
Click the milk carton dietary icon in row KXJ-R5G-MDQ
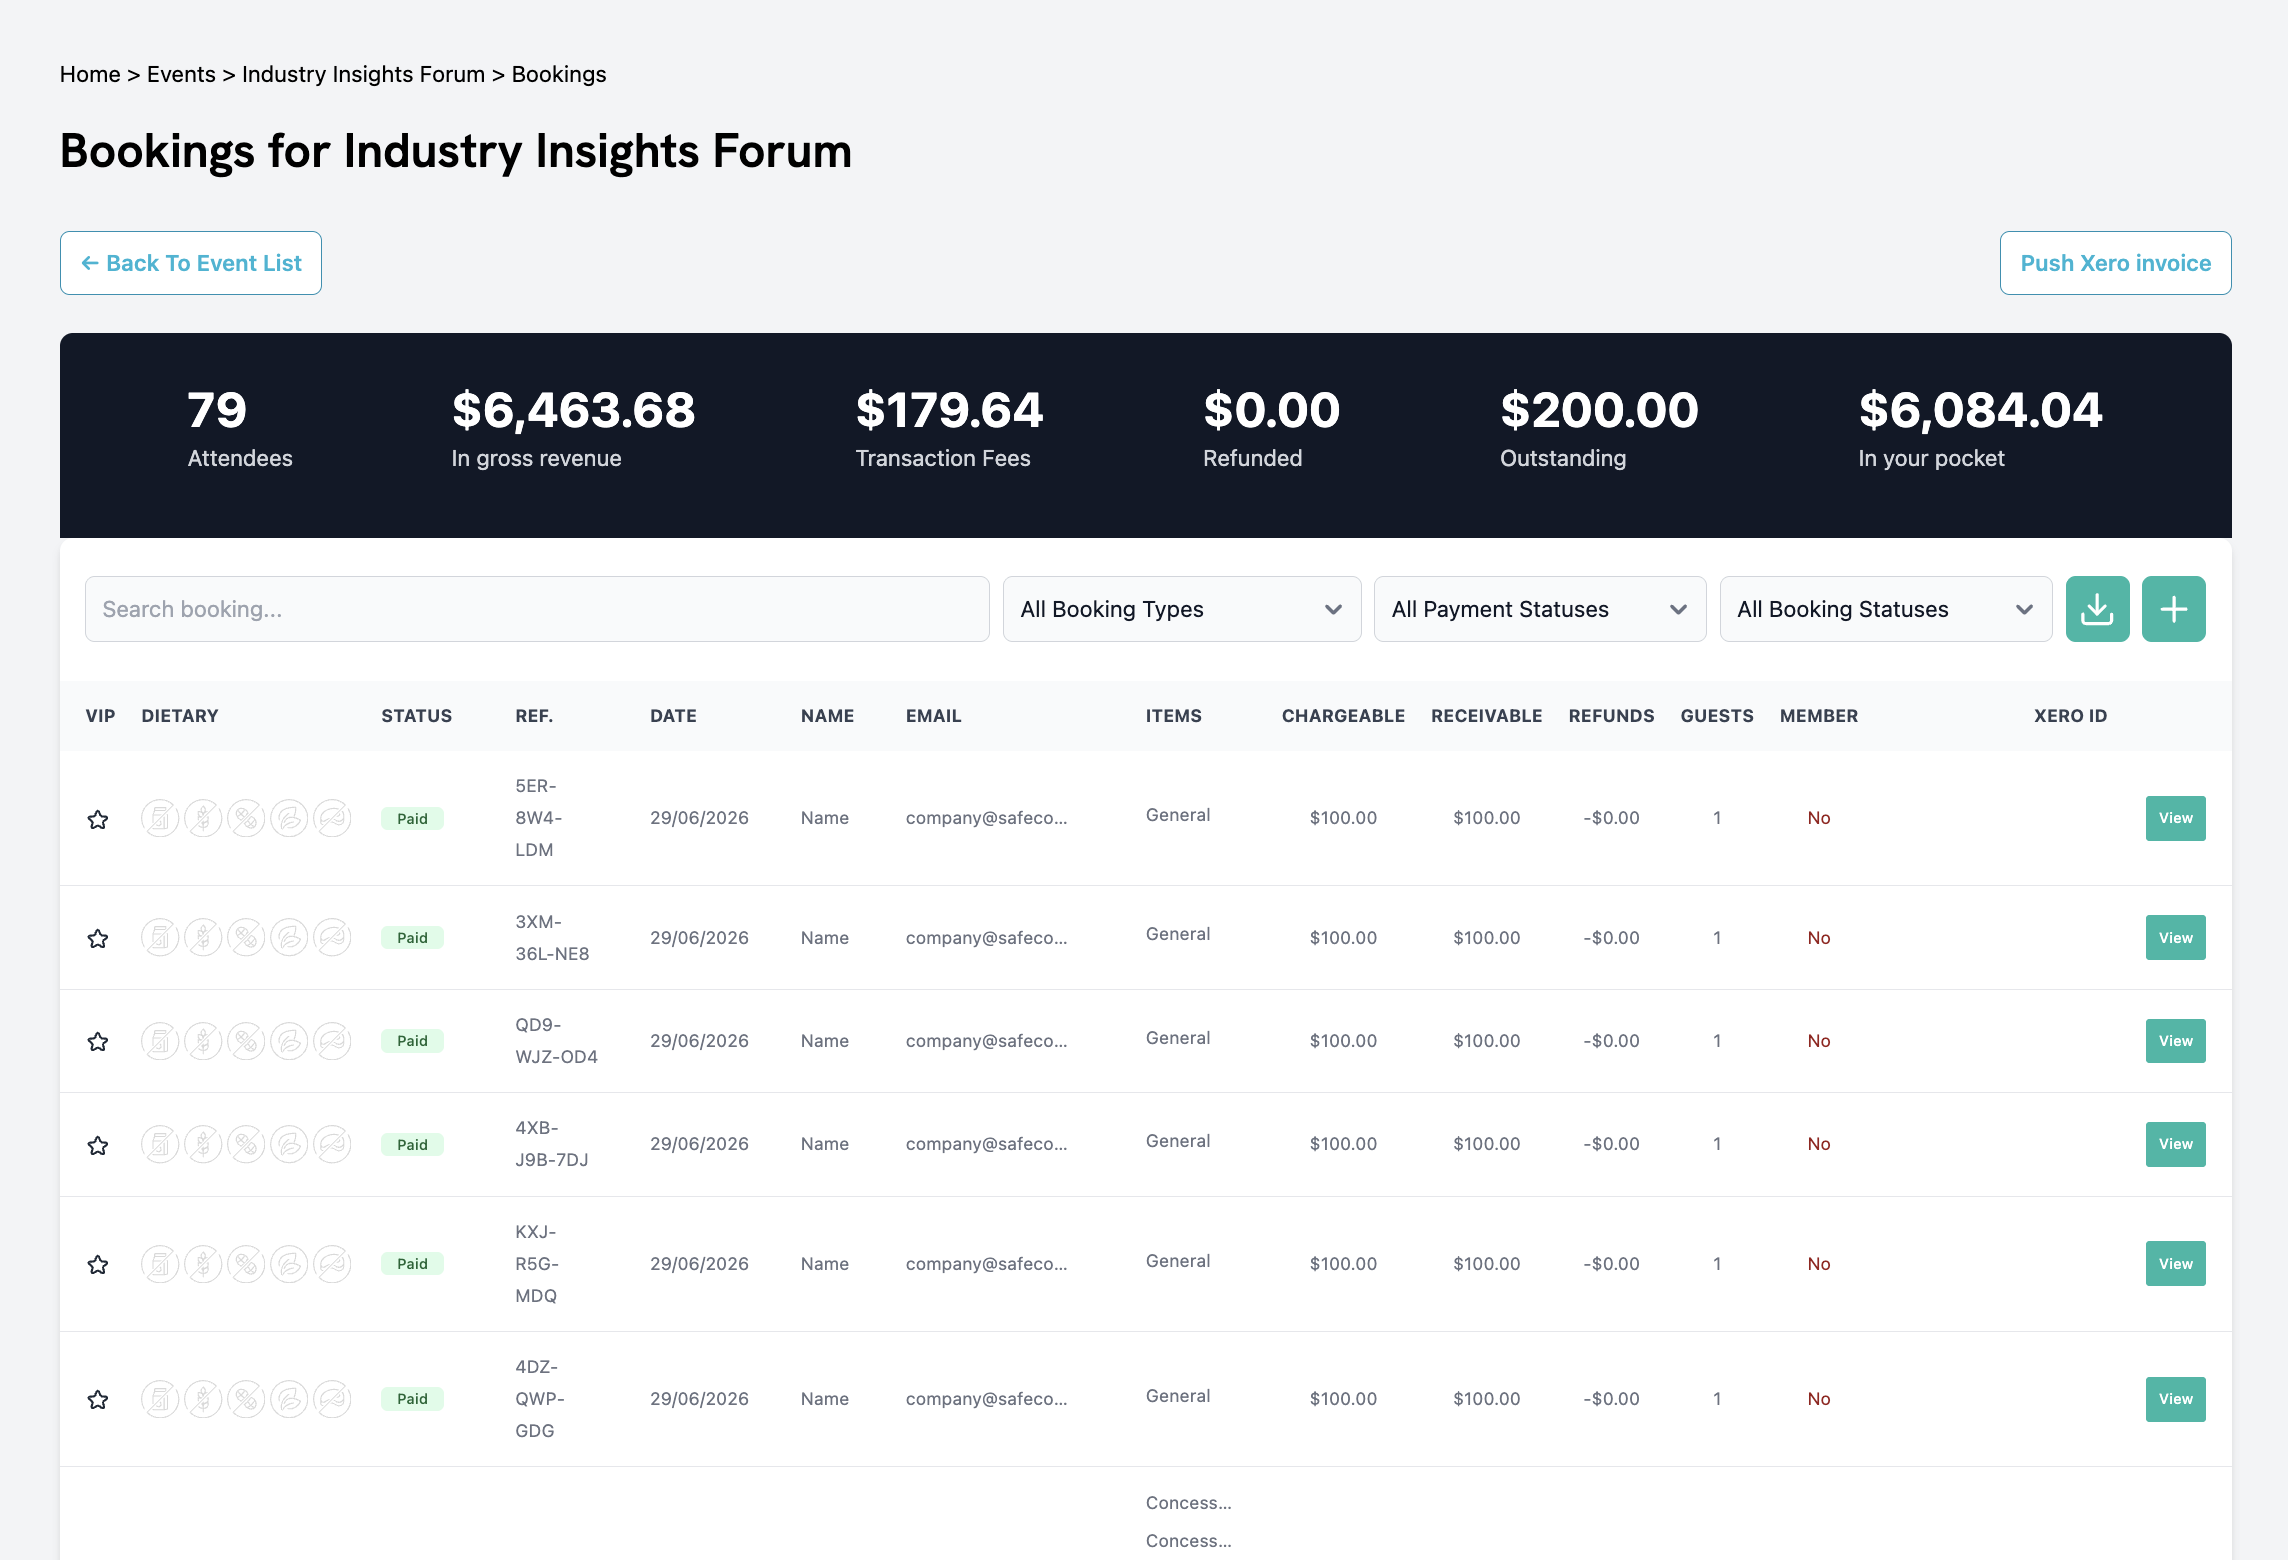[x=160, y=1264]
